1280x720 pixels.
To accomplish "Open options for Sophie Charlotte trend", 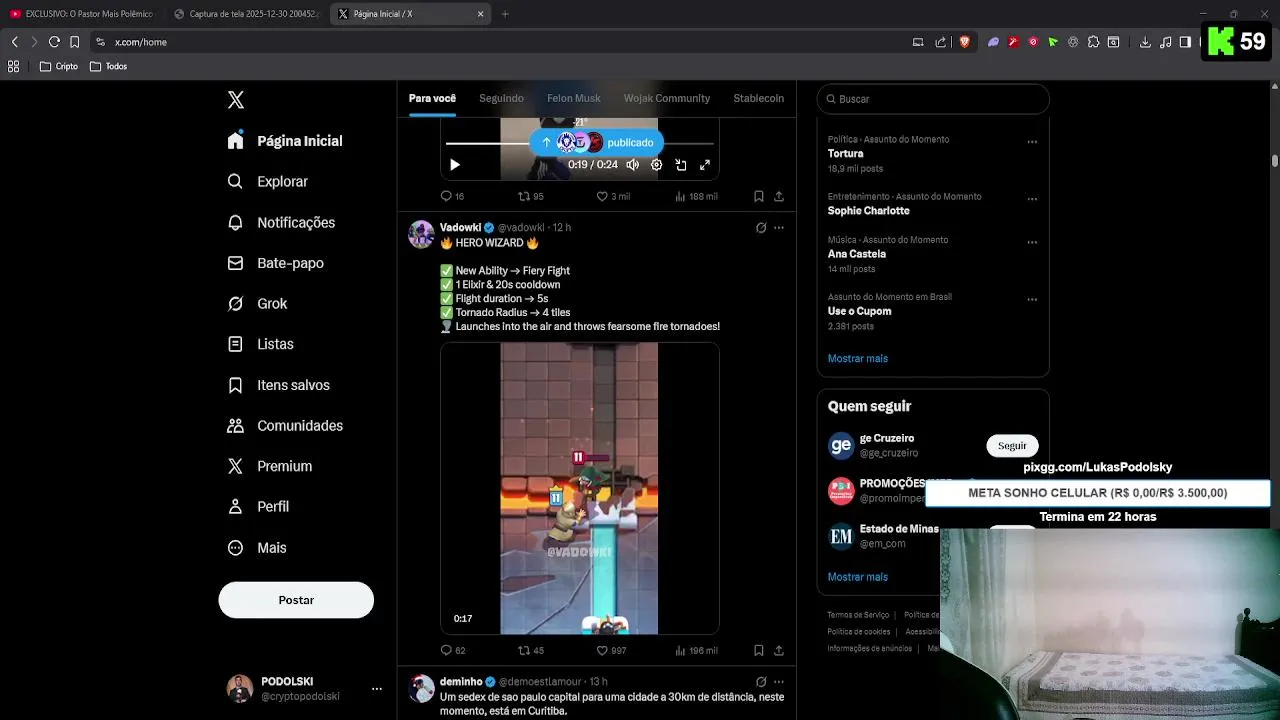I will pos(1032,199).
